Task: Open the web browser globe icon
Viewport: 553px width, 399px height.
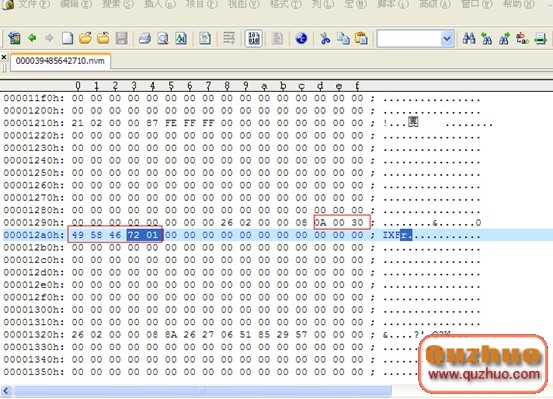Action: click(x=301, y=38)
